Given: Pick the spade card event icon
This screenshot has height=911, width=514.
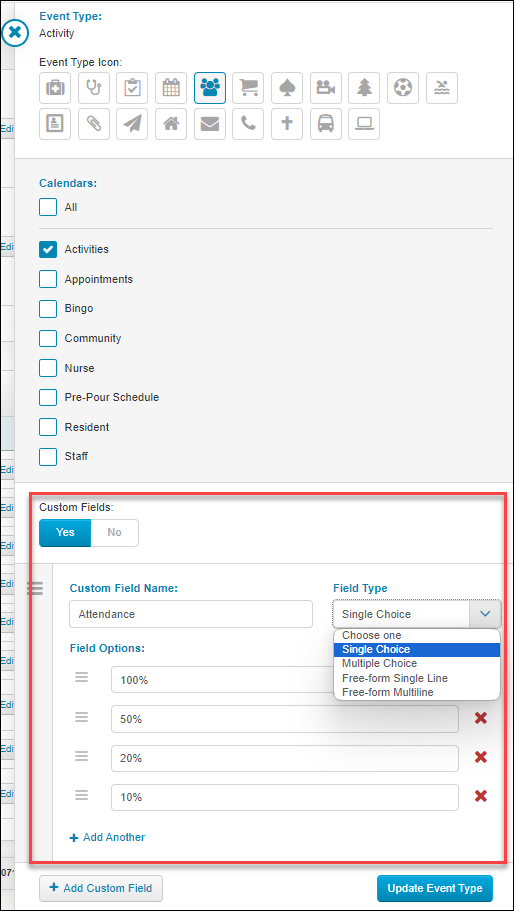Looking at the screenshot, I should point(287,88).
